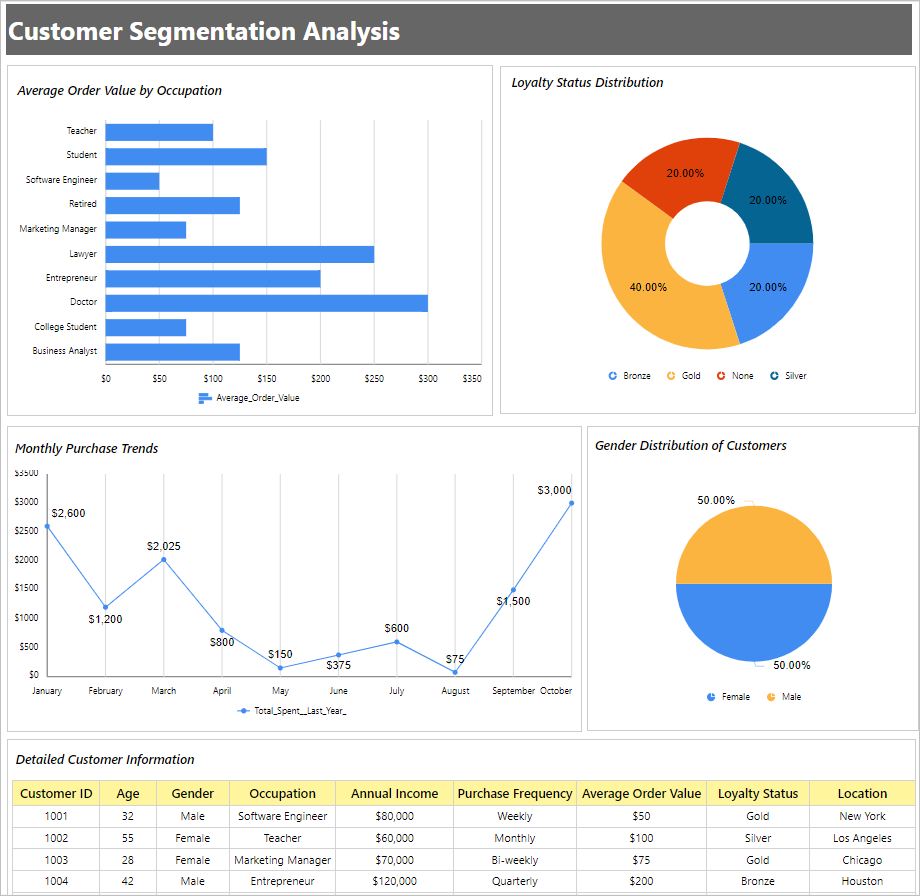This screenshot has height=896, width=920.
Task: Click the July $600 data point
Action: pos(397,642)
